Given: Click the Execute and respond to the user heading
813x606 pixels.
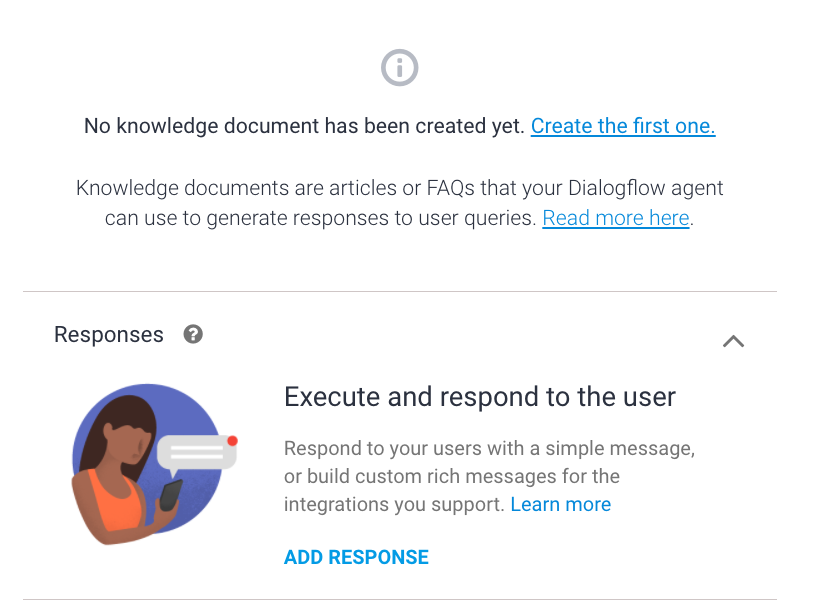Looking at the screenshot, I should pos(479,397).
